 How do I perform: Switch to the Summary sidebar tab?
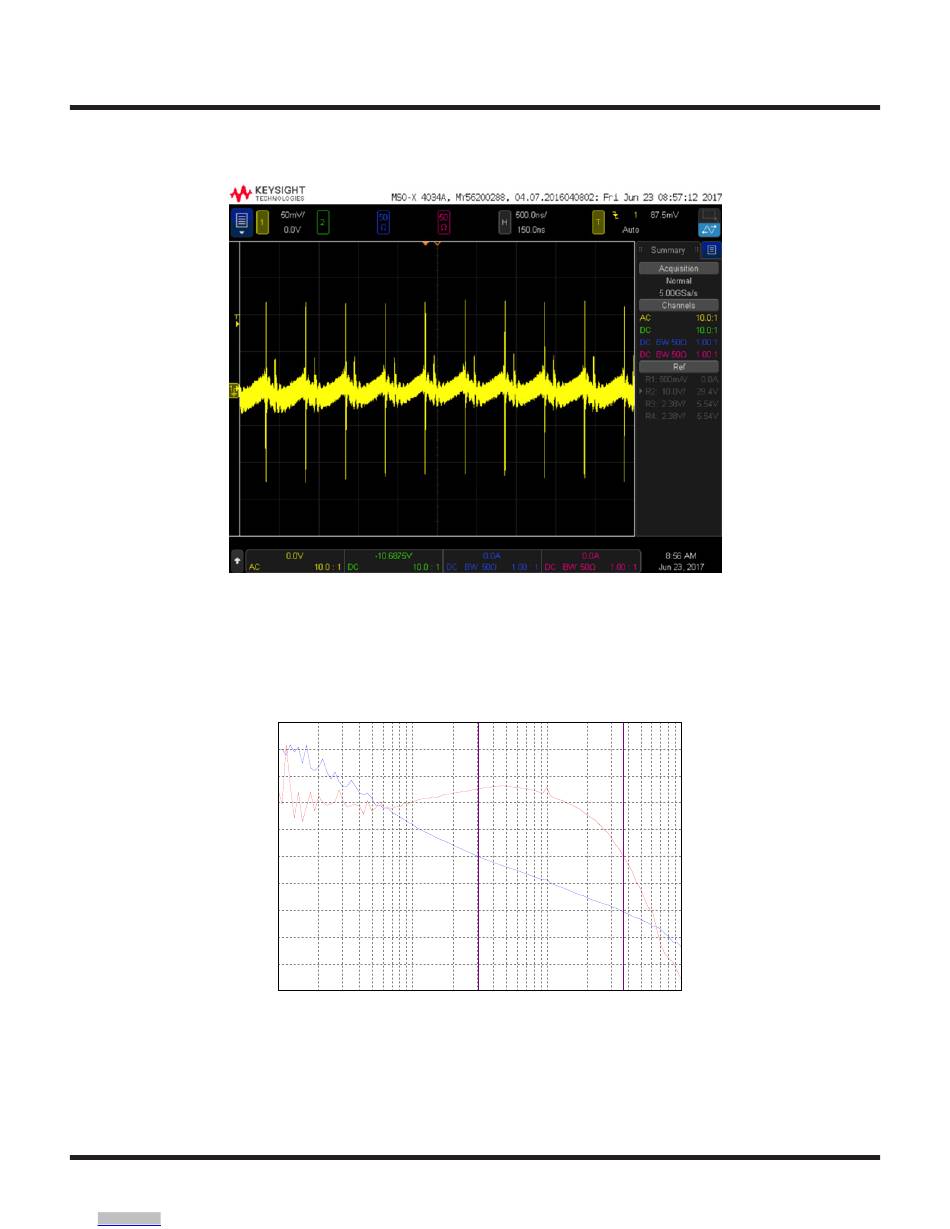[x=667, y=250]
